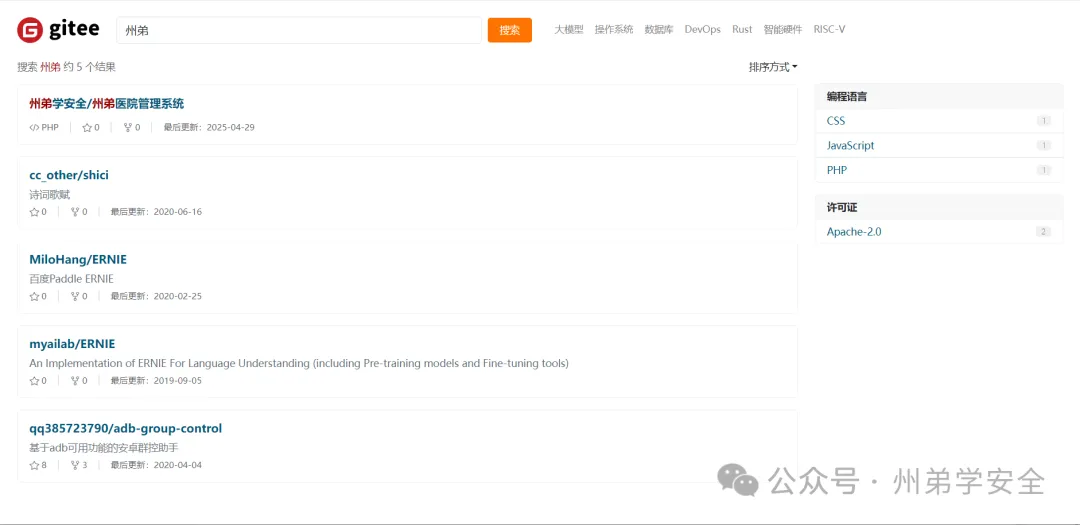Select the 最后更新：2019-09-05 date text

point(156,381)
